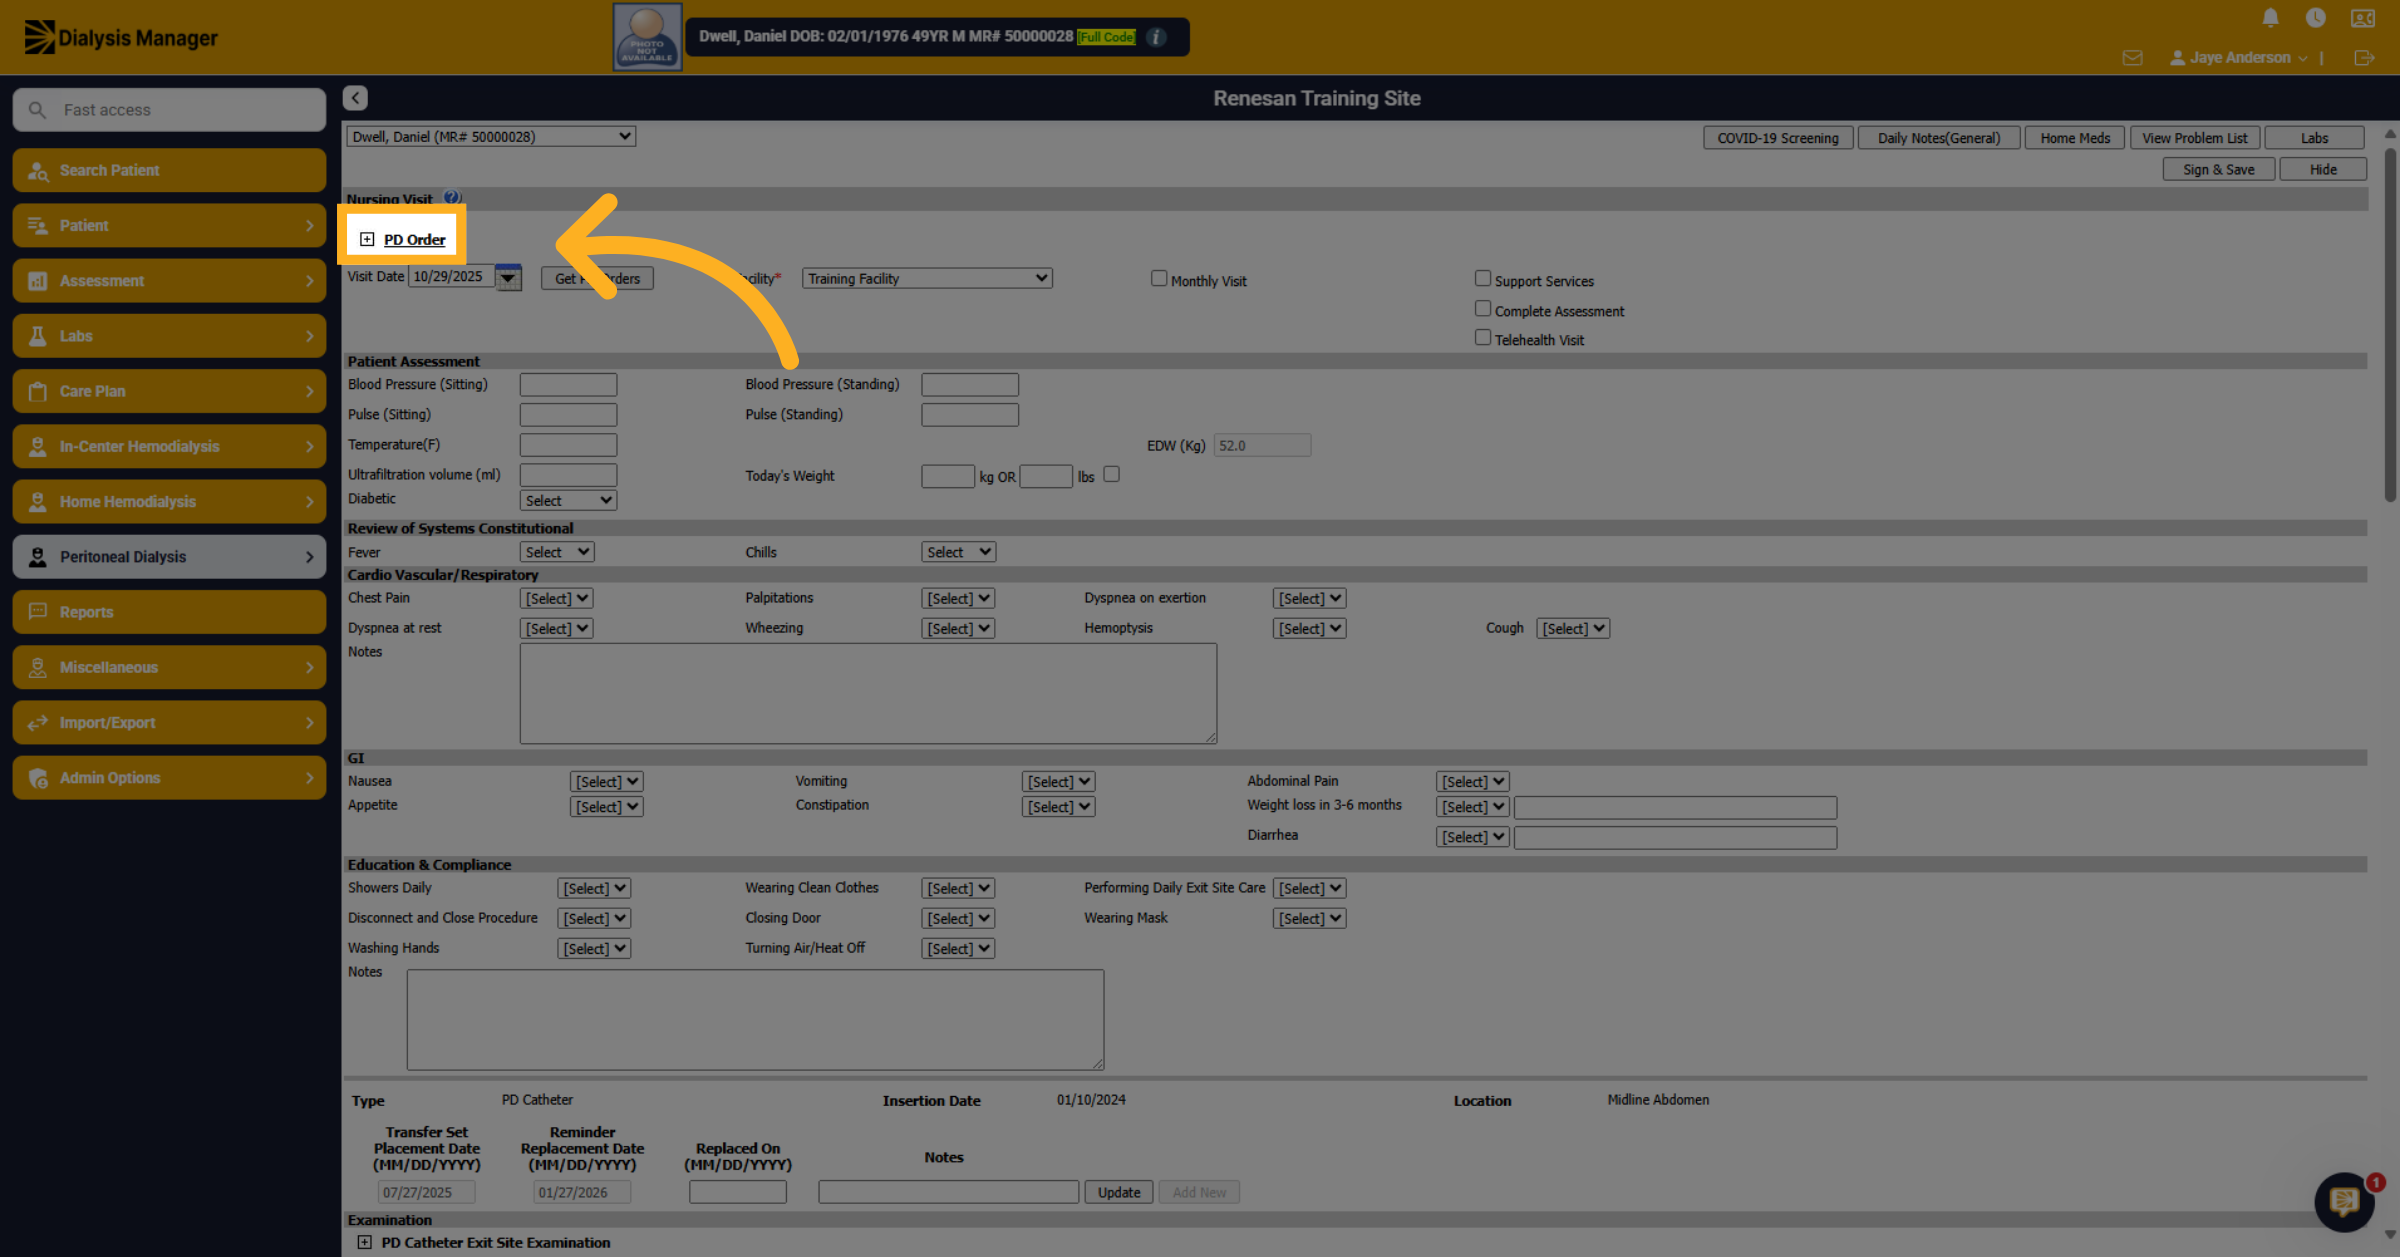Open the Jaye Anderson user menu
The height and width of the screenshot is (1257, 2400).
tap(2237, 58)
